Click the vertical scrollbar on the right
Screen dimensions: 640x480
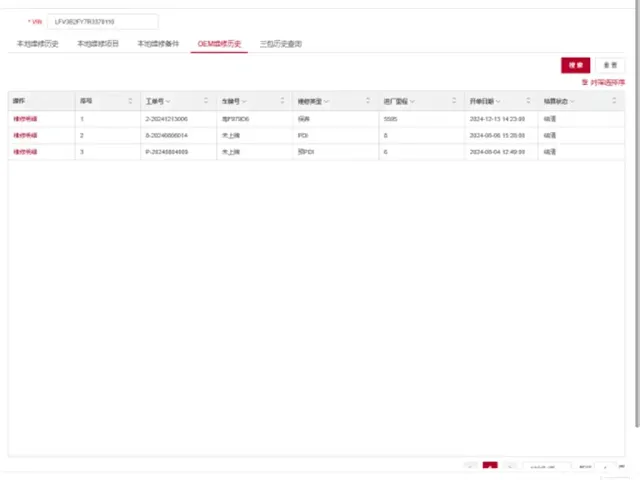pyautogui.click(x=638, y=212)
